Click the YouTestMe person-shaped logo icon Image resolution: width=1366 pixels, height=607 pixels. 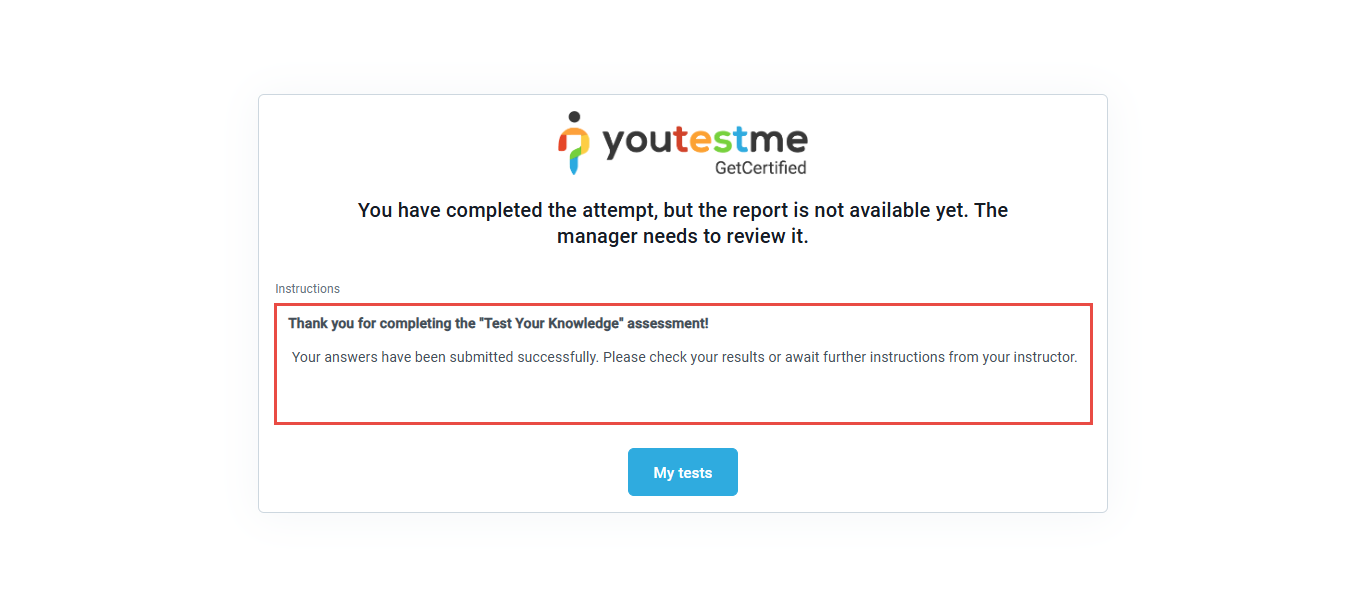[x=574, y=144]
